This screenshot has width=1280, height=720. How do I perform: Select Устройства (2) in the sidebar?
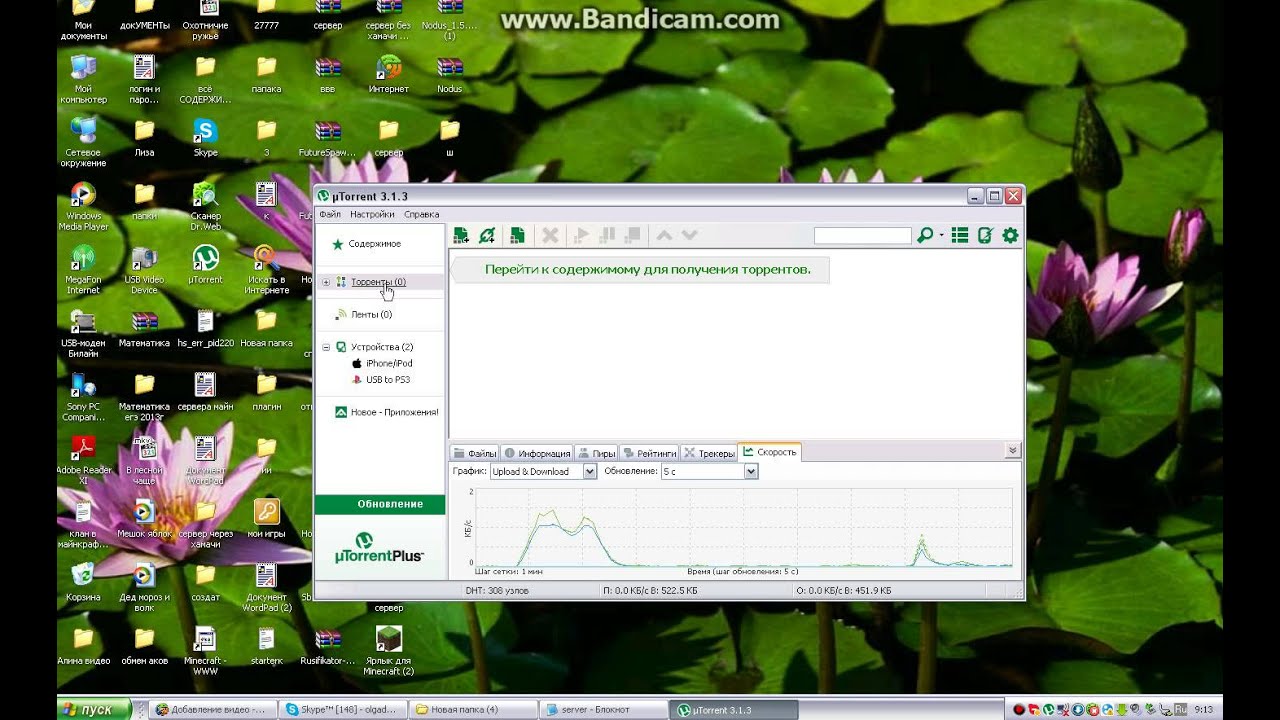[x=382, y=347]
